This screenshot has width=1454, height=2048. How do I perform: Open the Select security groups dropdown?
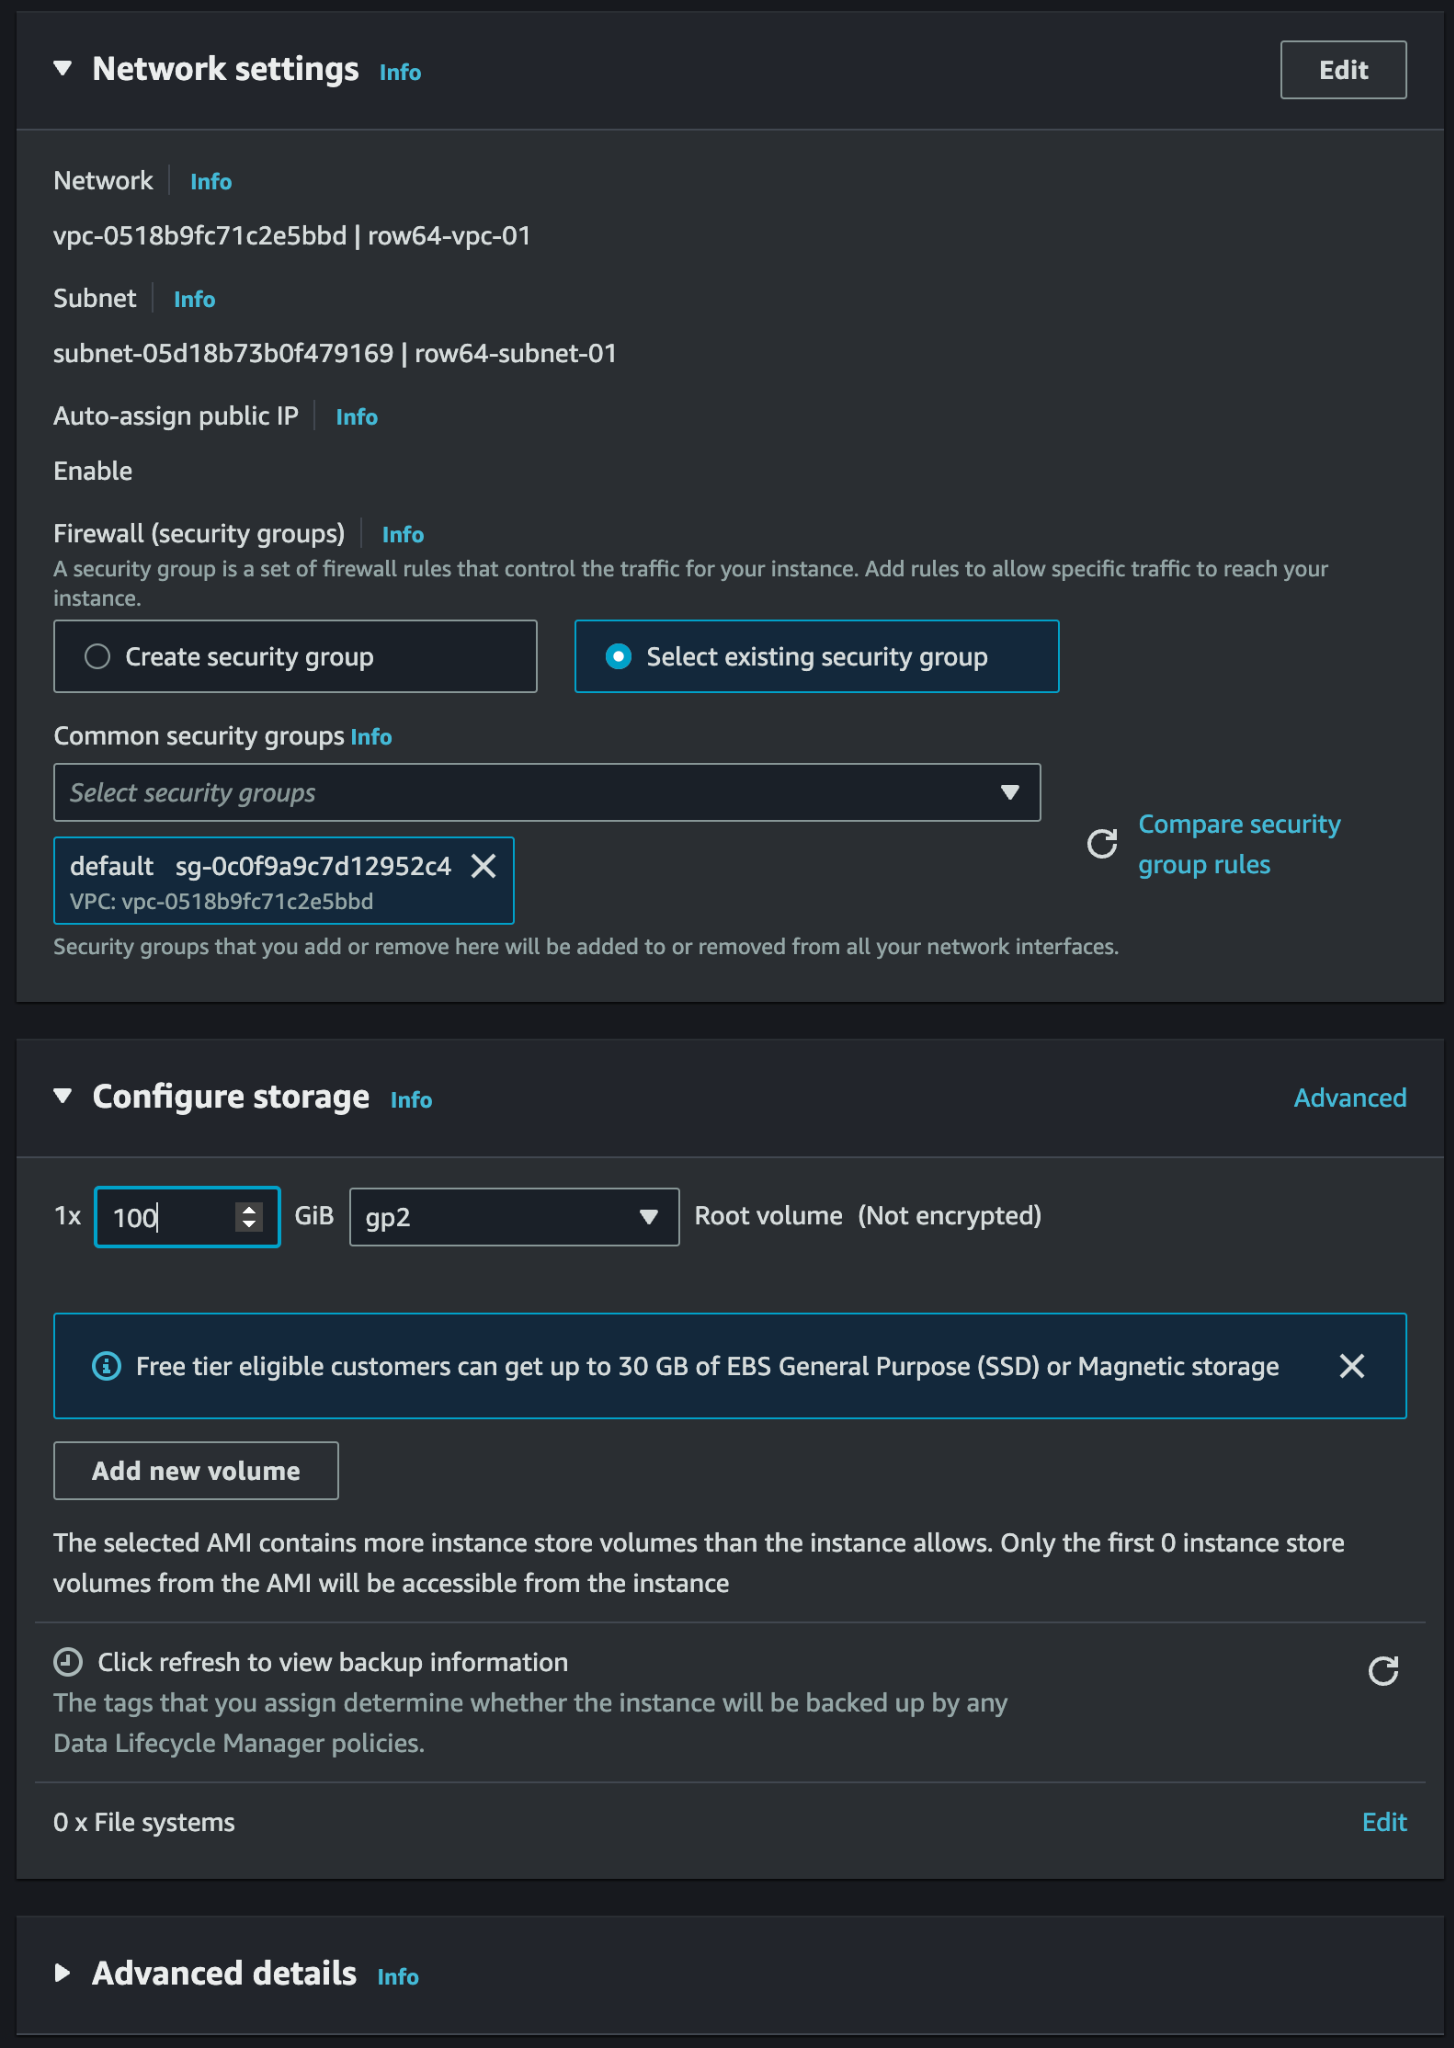(547, 793)
